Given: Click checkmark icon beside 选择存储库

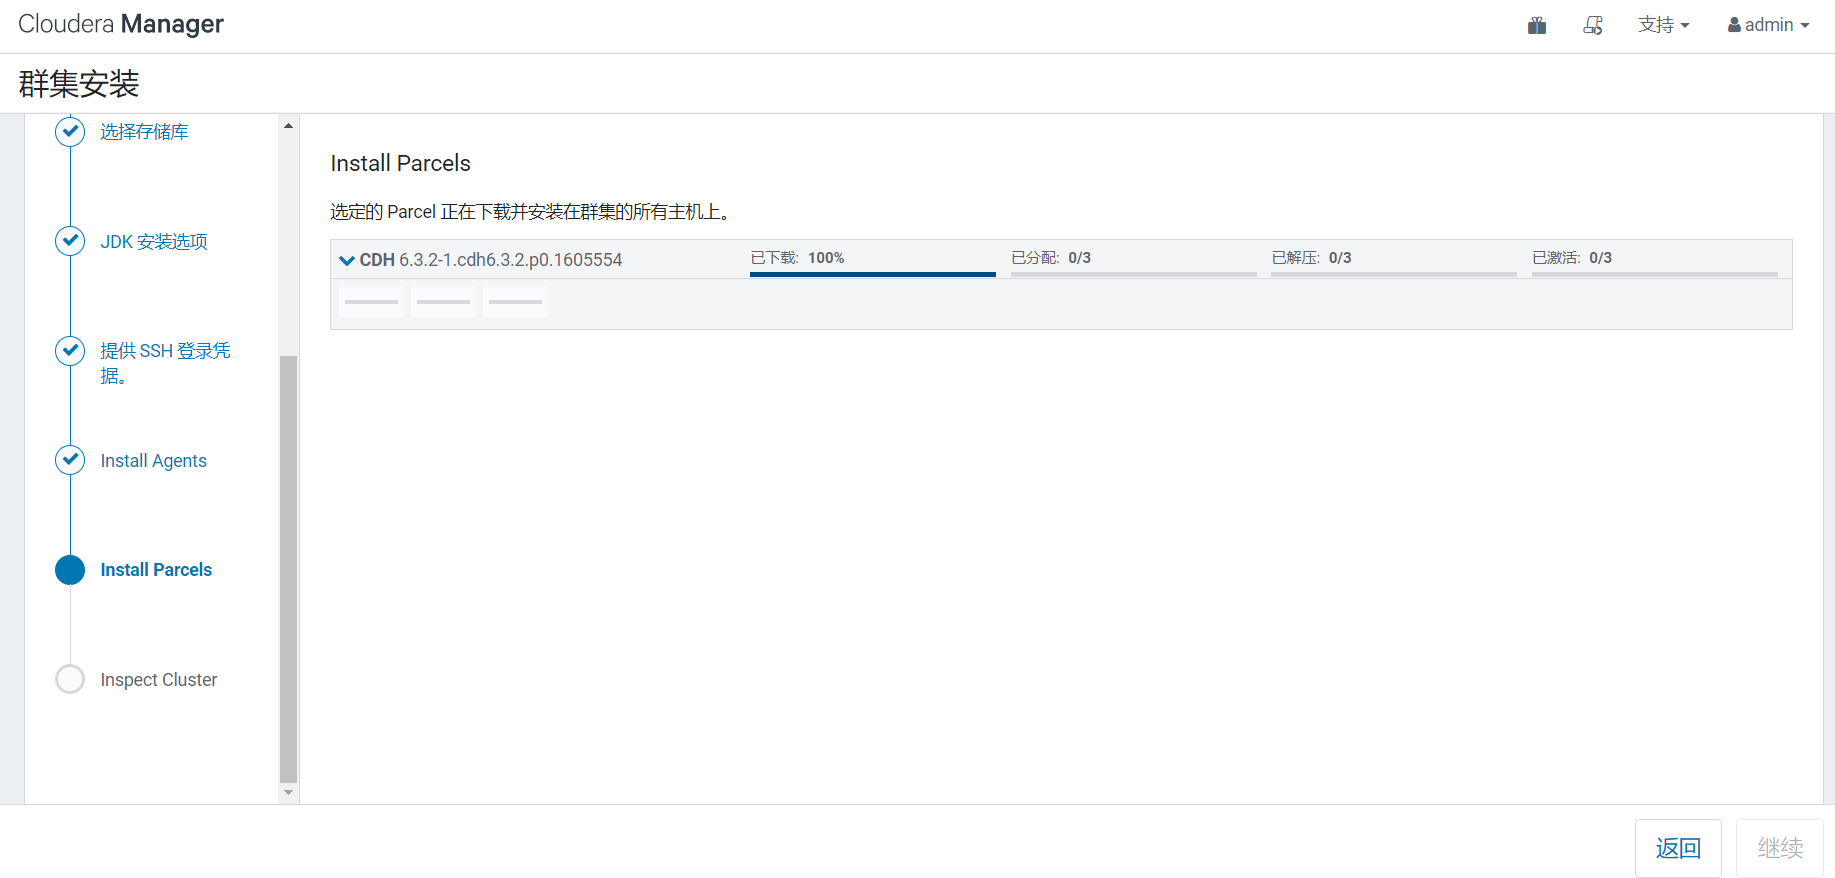Looking at the screenshot, I should pos(70,131).
